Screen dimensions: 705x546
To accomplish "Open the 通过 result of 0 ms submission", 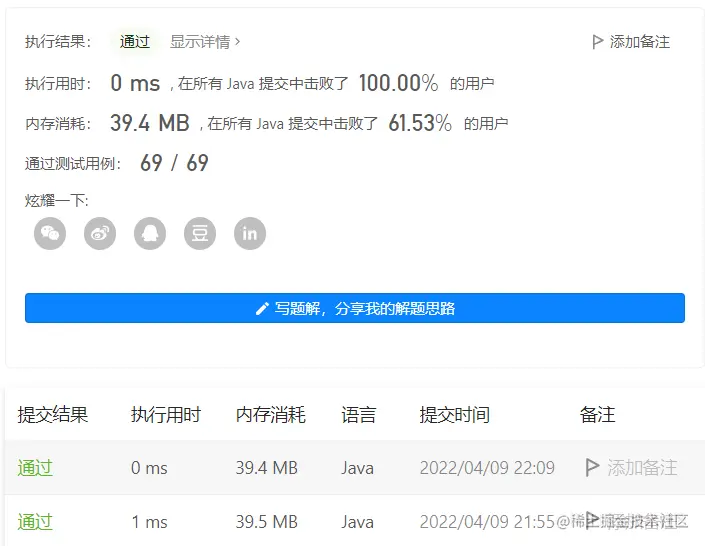I will pyautogui.click(x=35, y=468).
